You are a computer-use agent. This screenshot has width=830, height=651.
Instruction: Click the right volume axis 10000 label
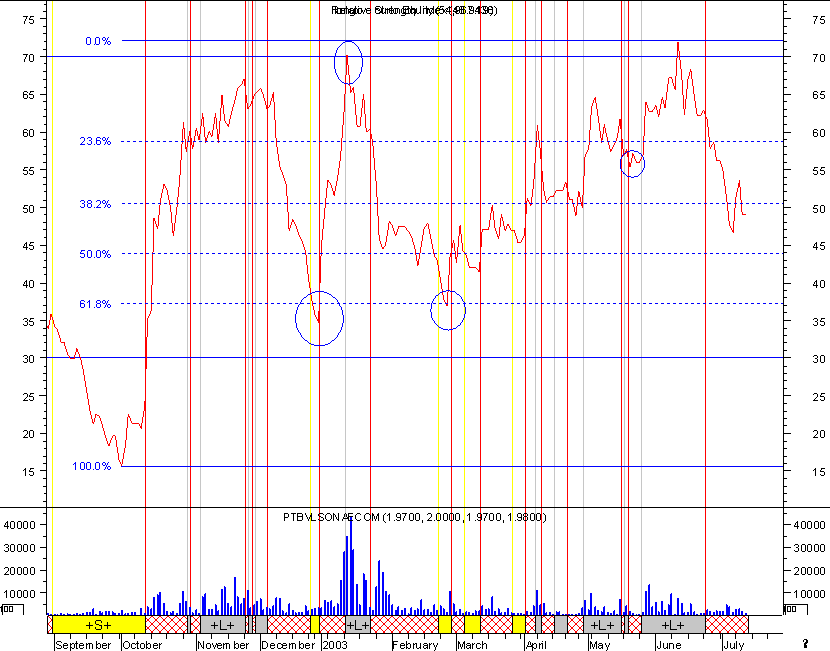[809, 594]
